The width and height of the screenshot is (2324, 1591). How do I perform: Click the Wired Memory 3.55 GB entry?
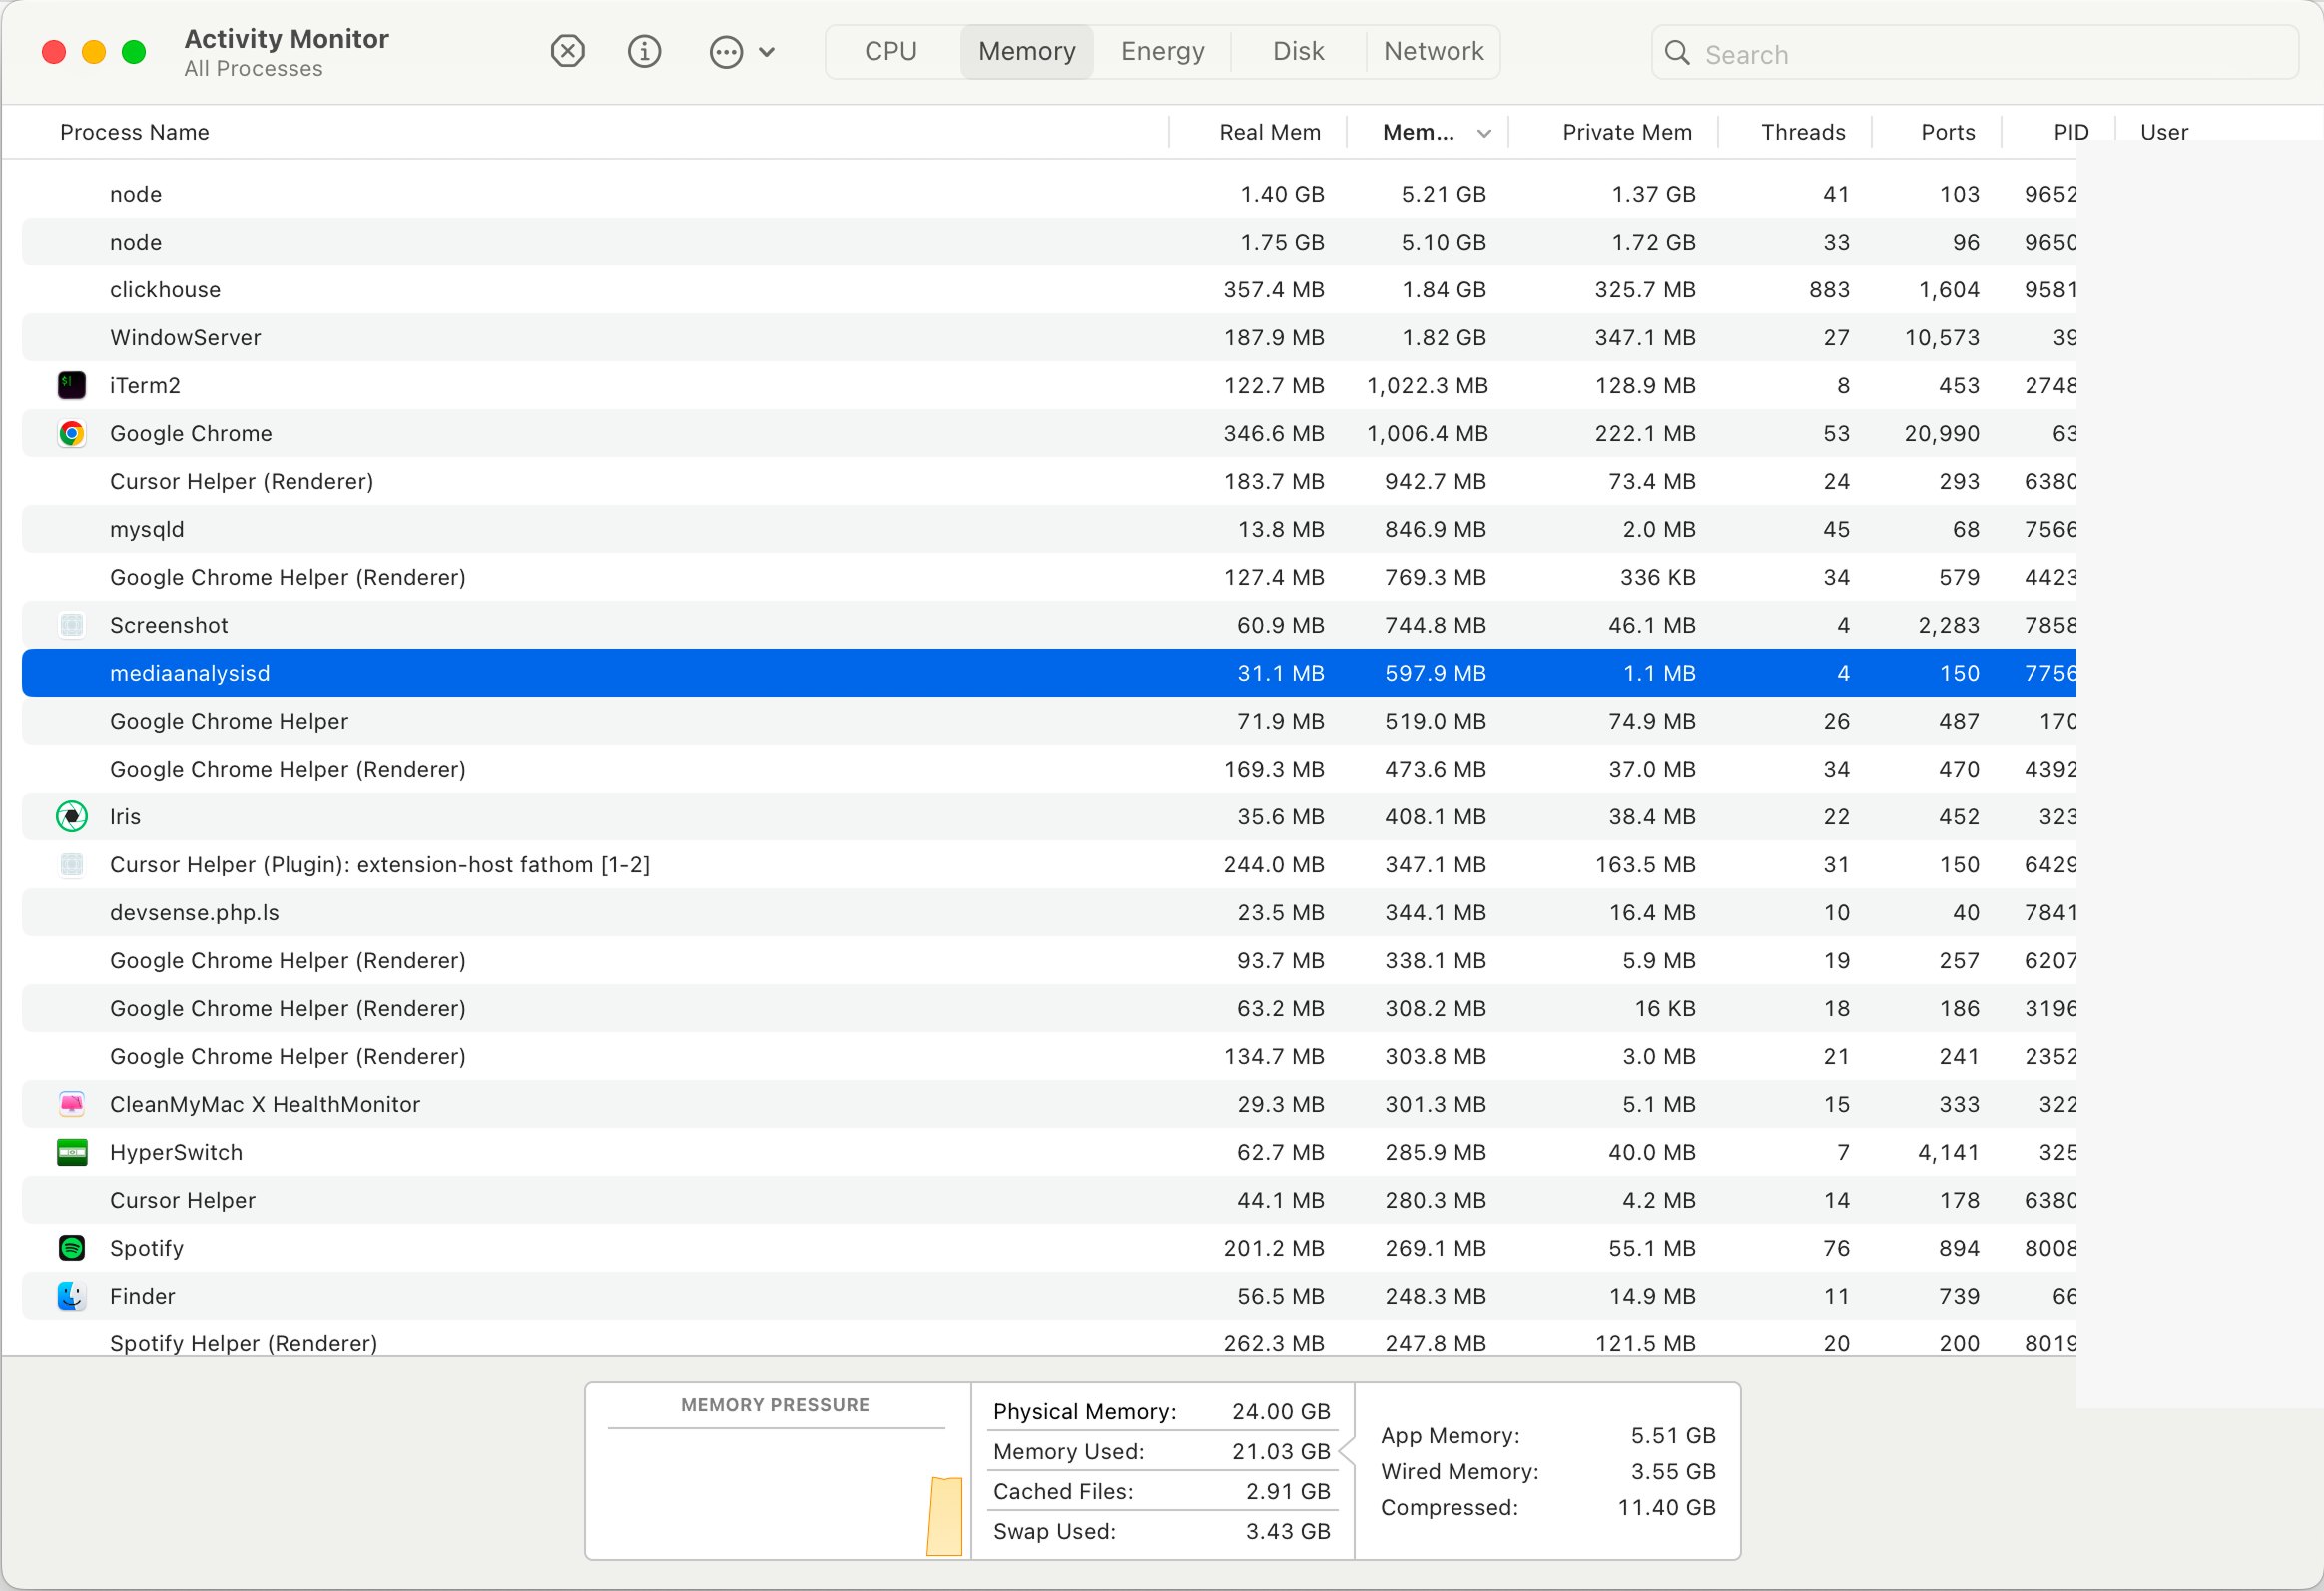click(1548, 1471)
